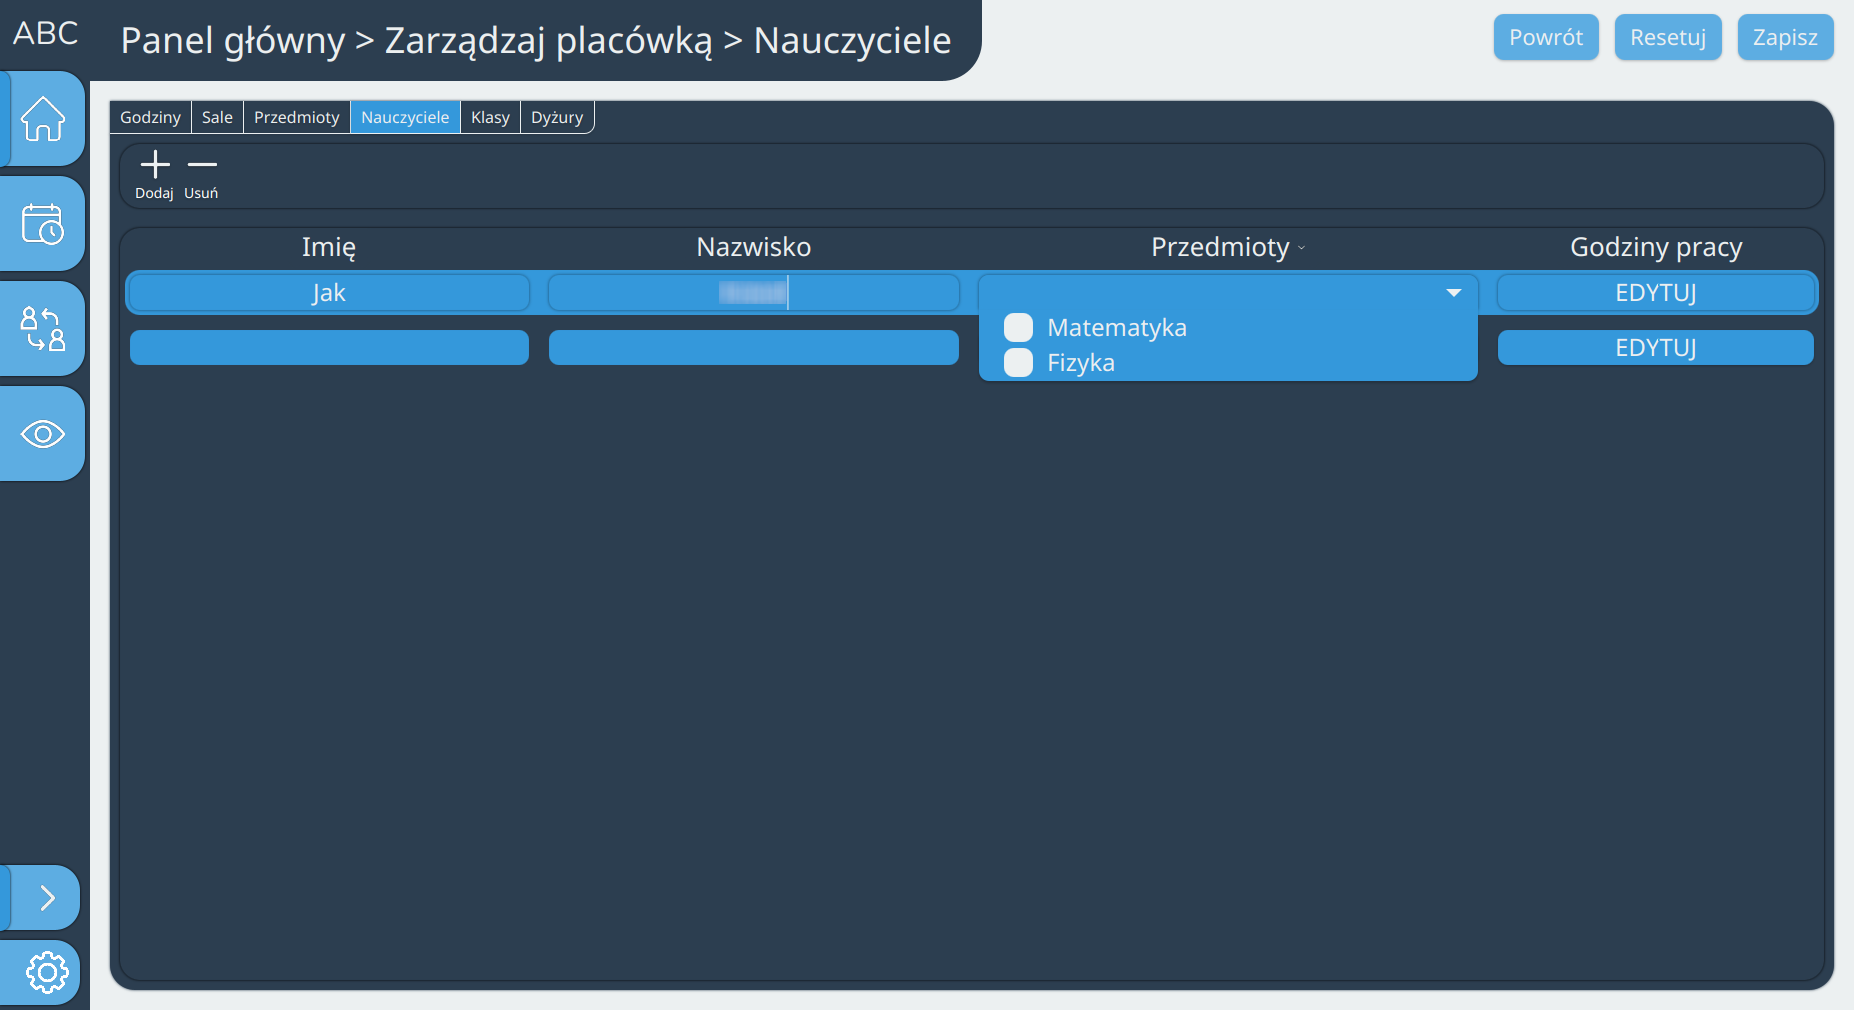This screenshot has width=1854, height=1010.
Task: Focus the Nazwisko field in Jak's row
Action: 754,293
